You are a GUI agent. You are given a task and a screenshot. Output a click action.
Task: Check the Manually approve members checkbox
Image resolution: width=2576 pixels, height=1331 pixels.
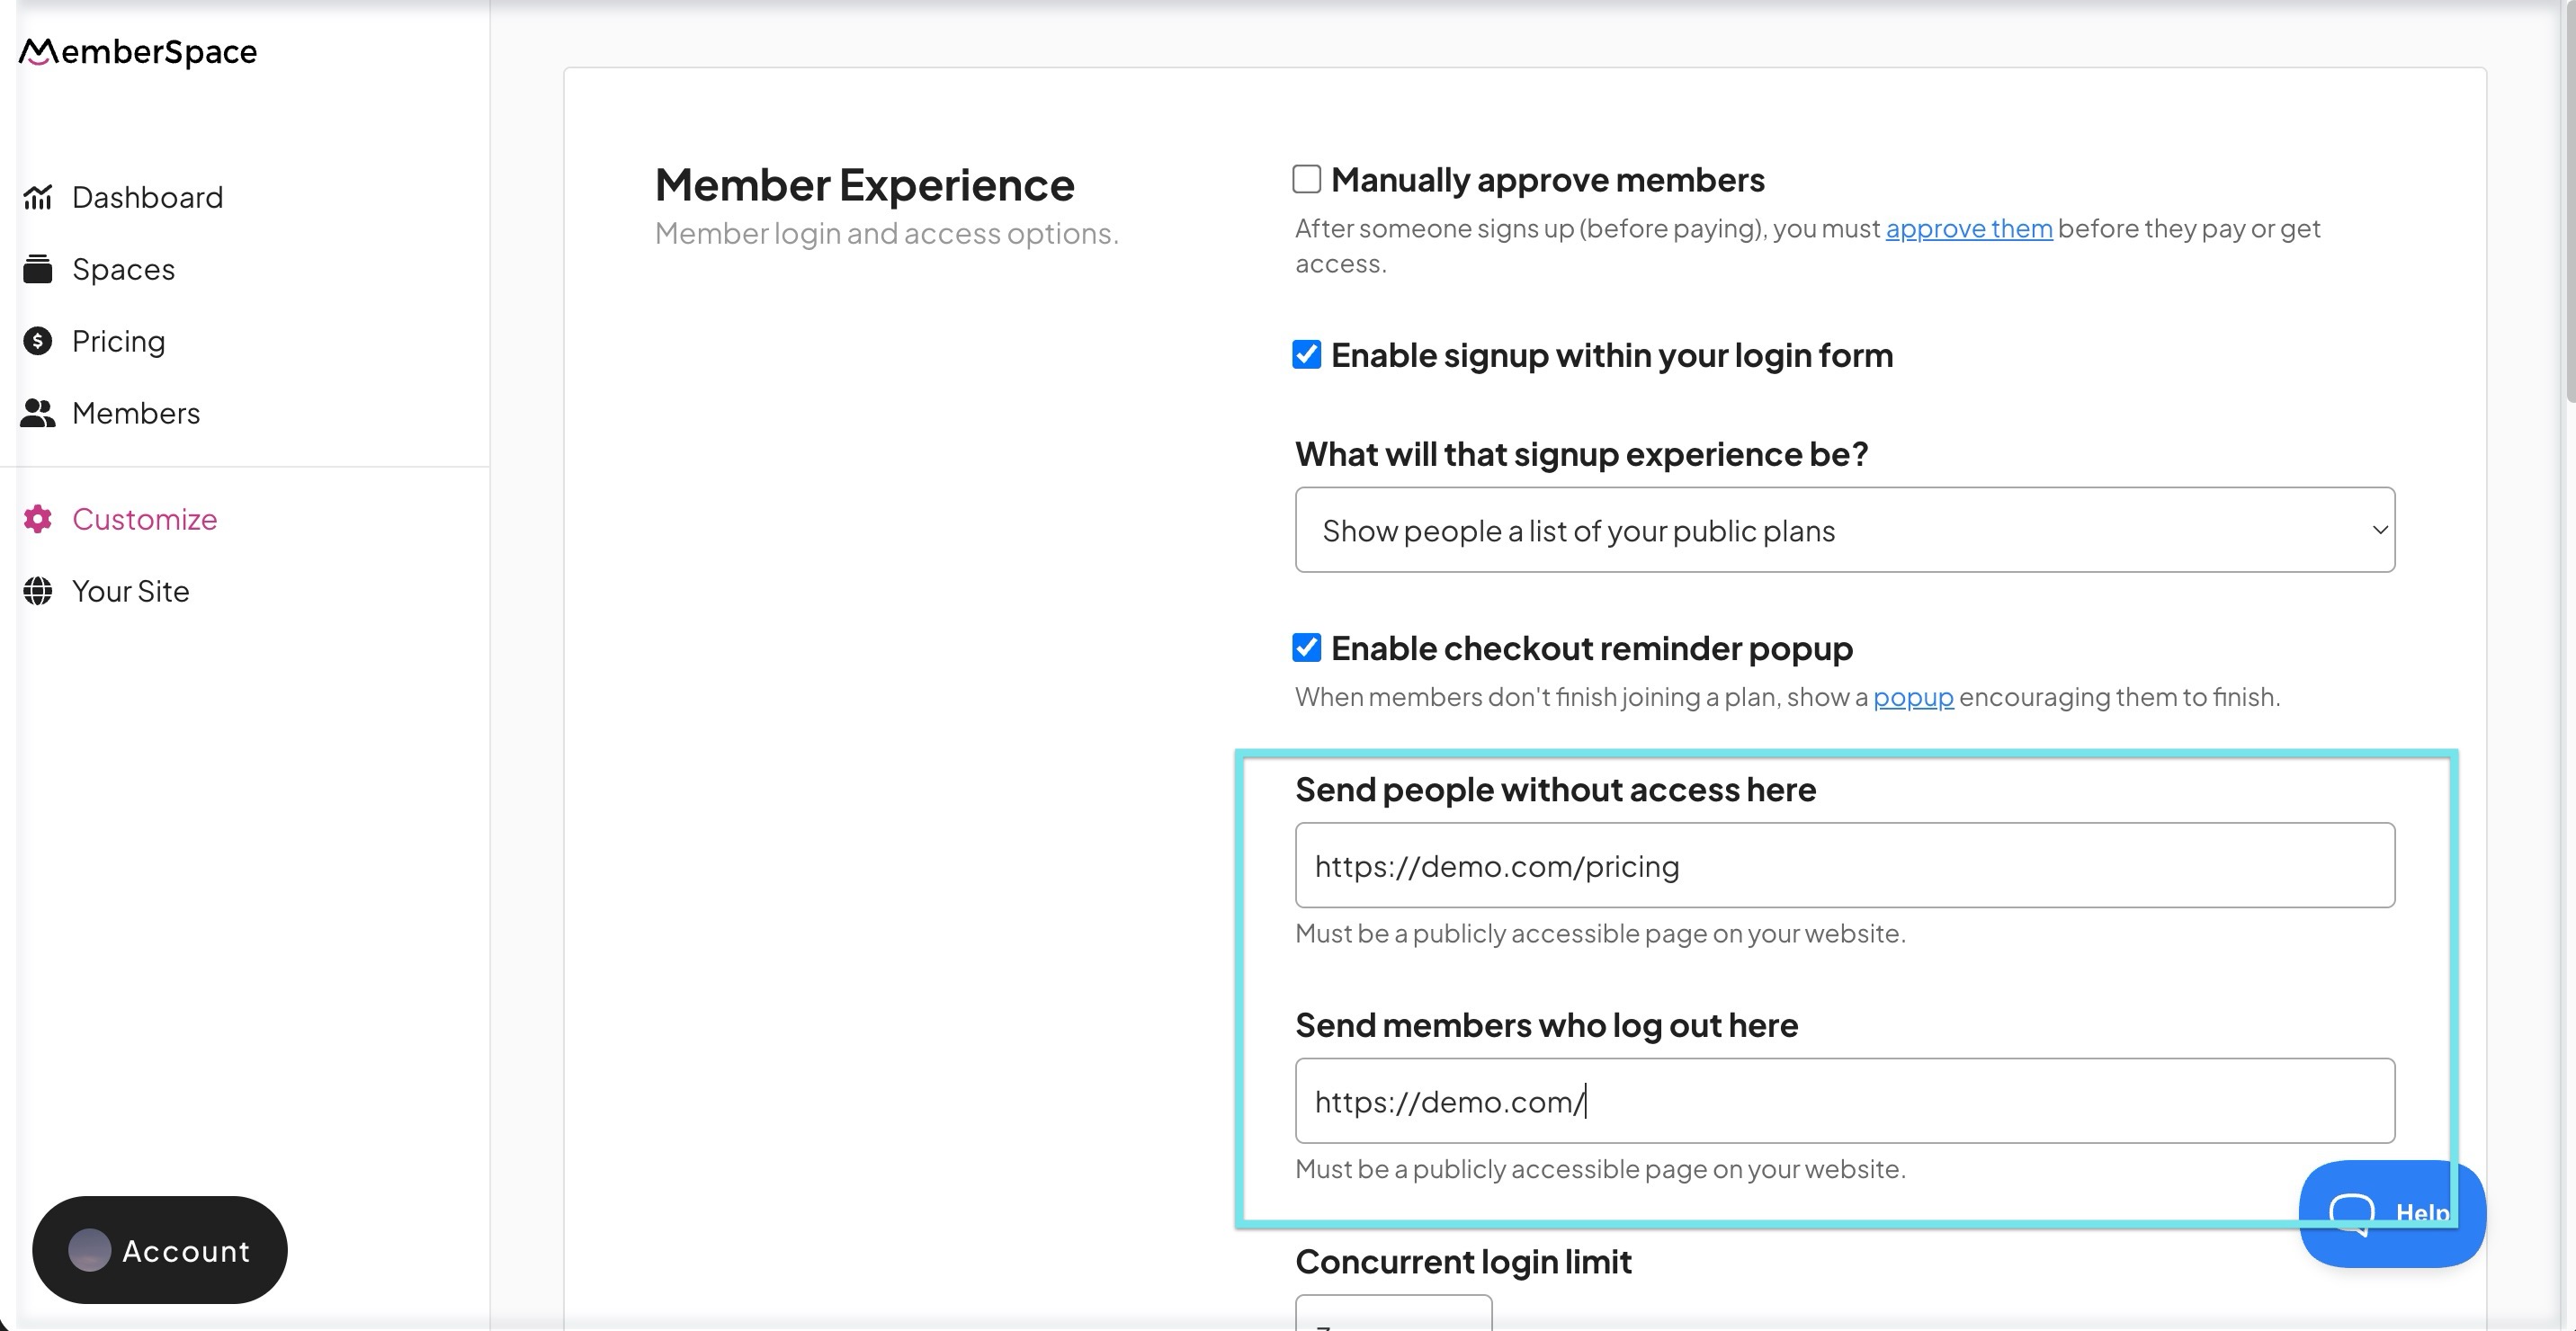(1306, 179)
